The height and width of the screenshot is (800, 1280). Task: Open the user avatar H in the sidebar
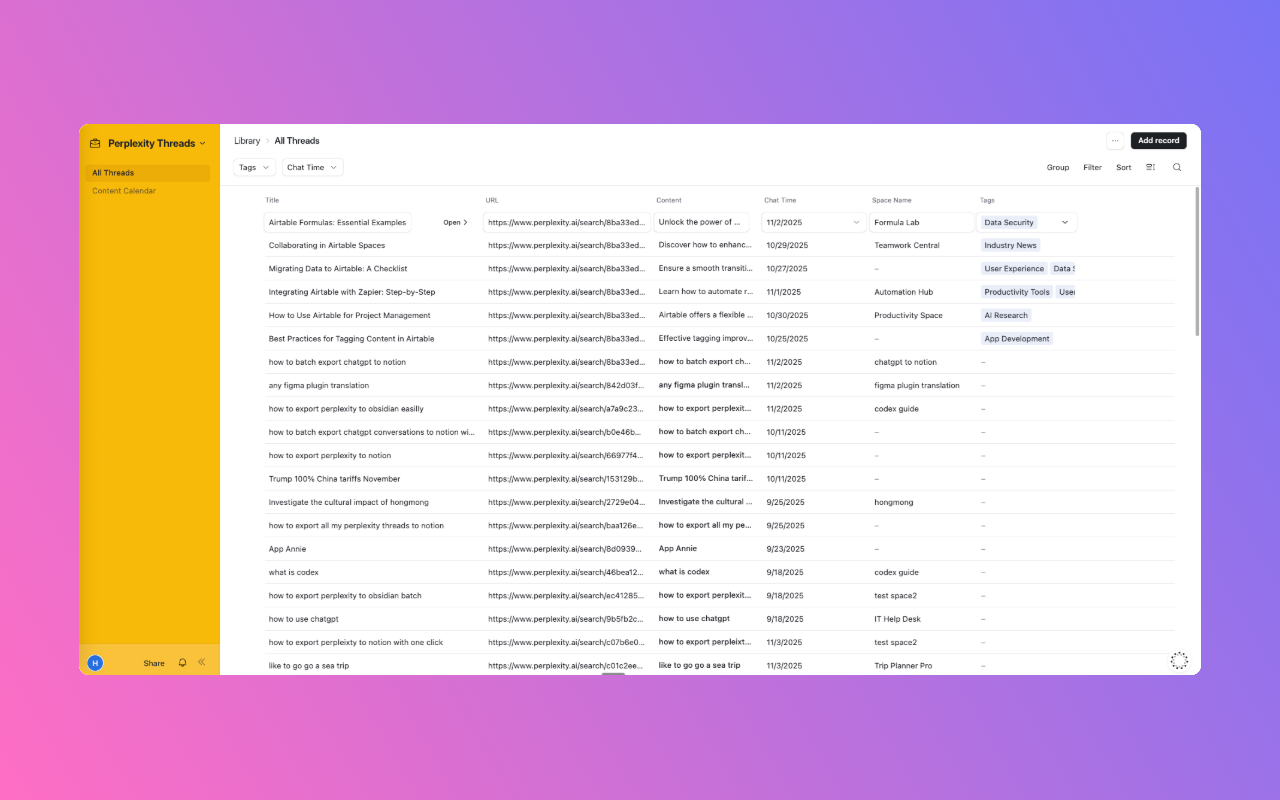[x=95, y=662]
